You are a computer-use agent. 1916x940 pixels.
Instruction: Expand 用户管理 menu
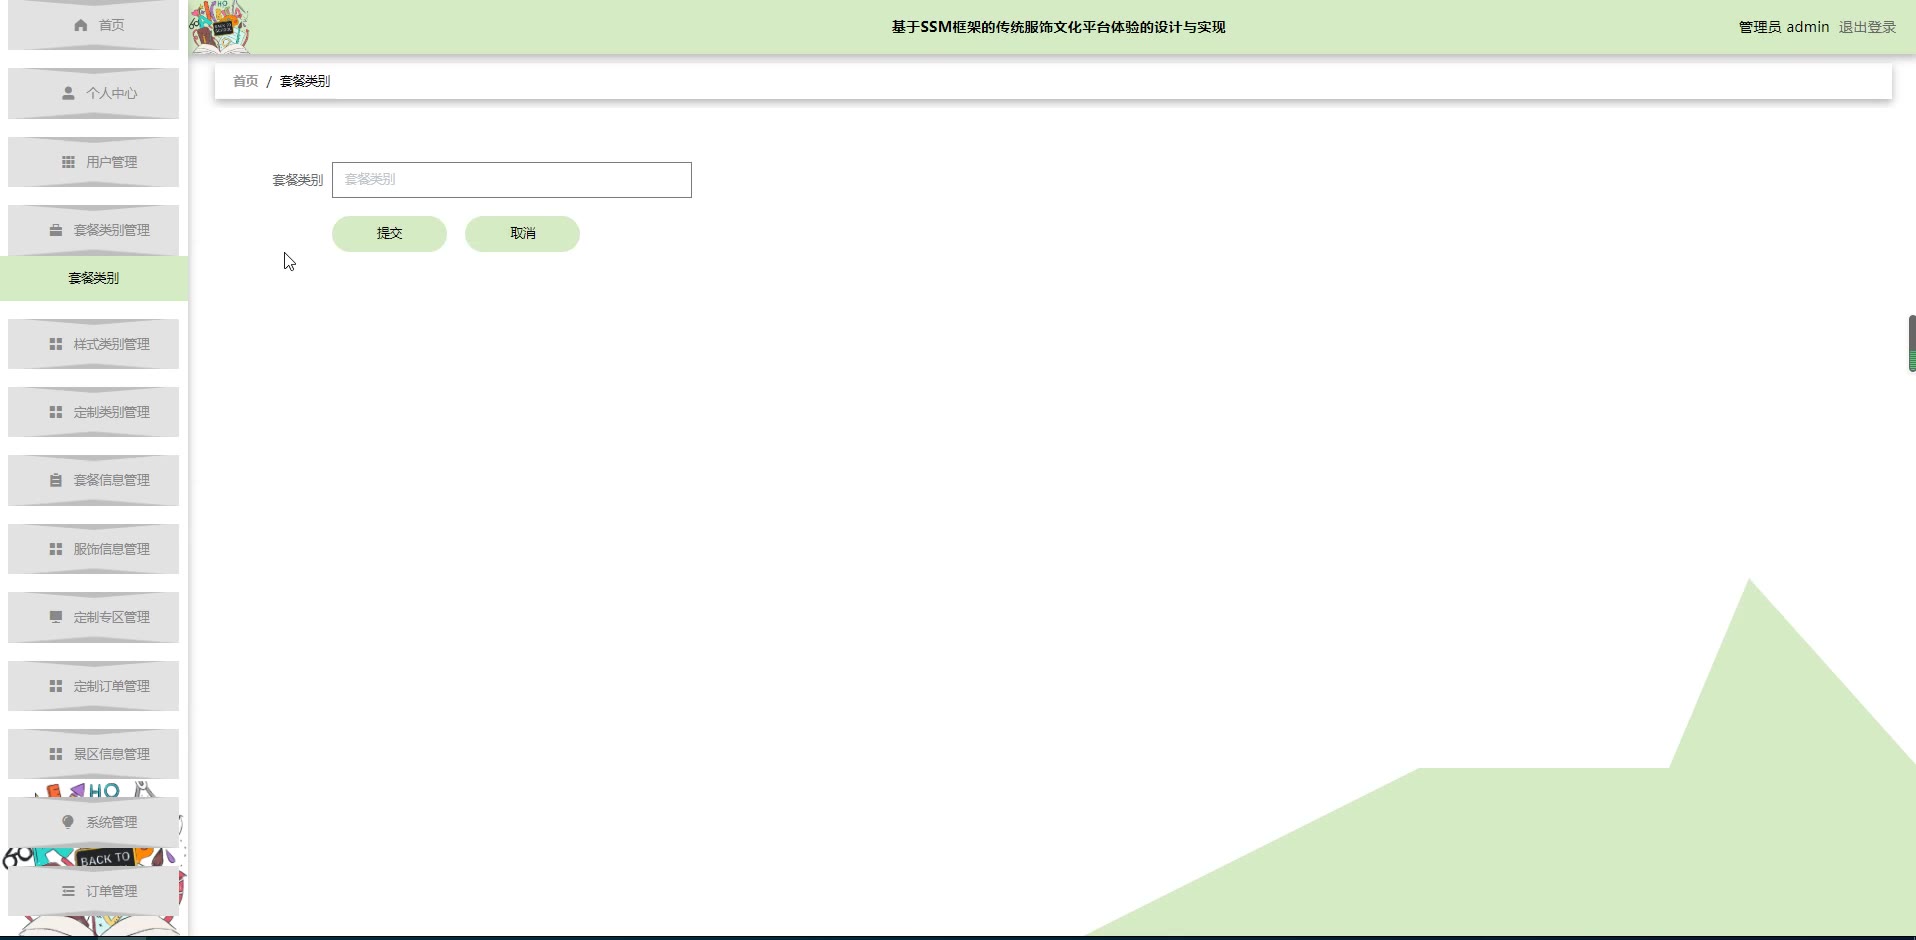tap(94, 162)
